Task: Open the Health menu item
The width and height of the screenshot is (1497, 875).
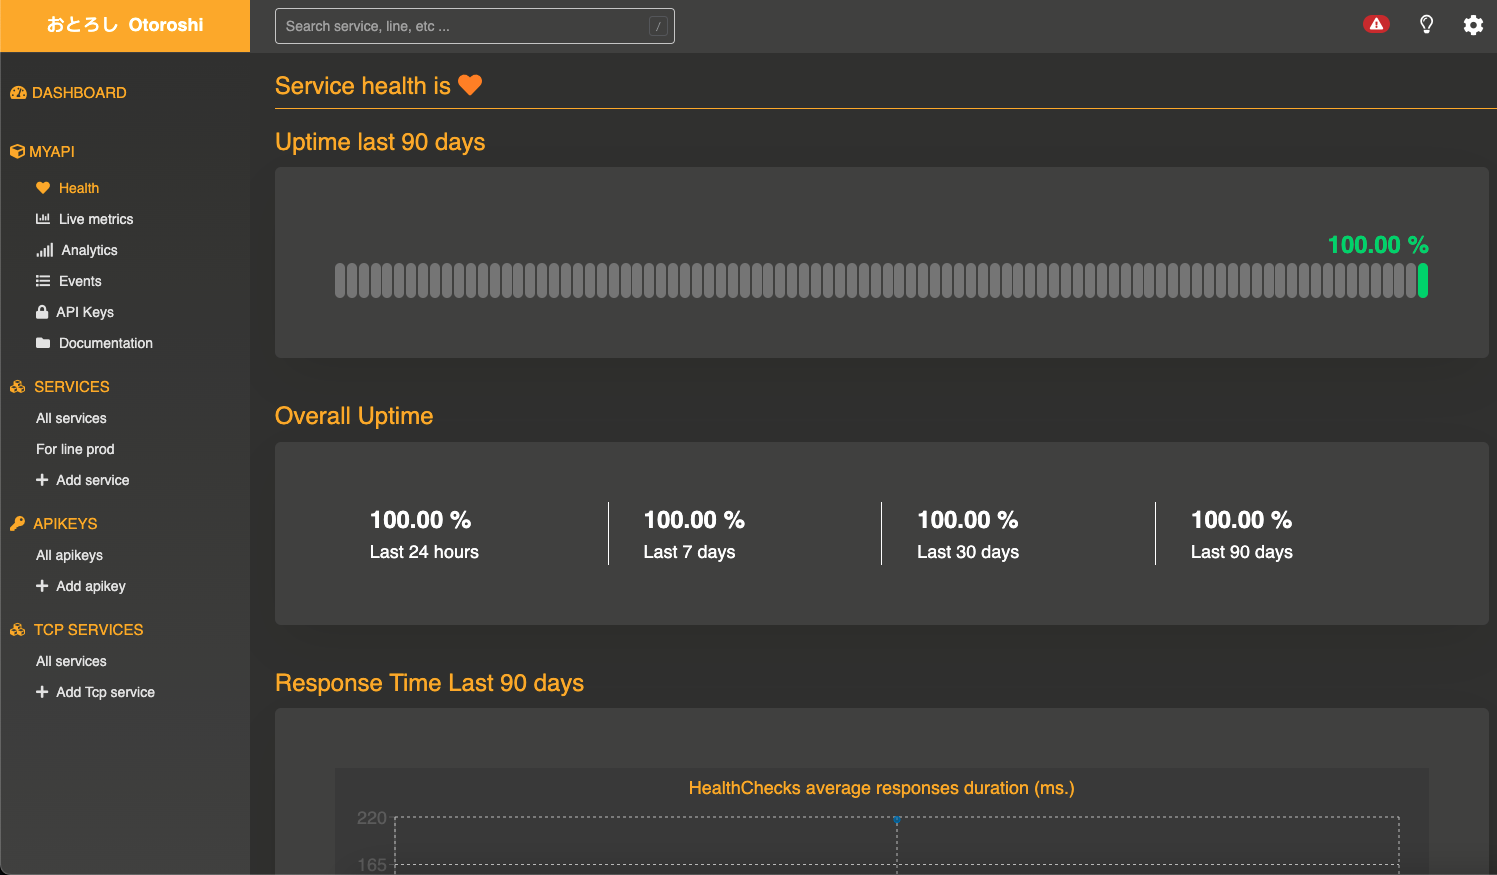Action: pyautogui.click(x=78, y=188)
